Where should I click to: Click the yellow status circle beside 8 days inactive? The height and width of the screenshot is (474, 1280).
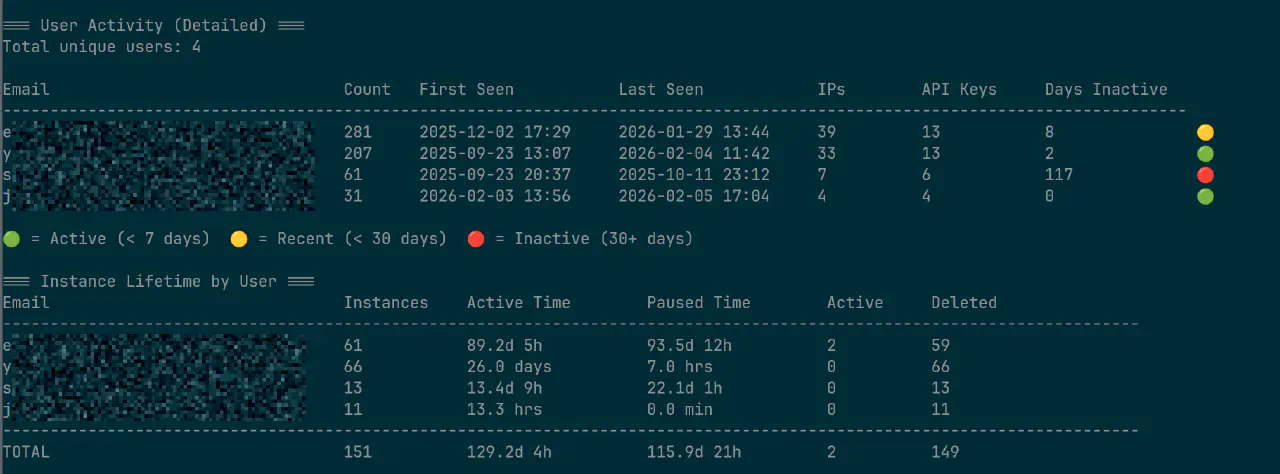point(1206,132)
